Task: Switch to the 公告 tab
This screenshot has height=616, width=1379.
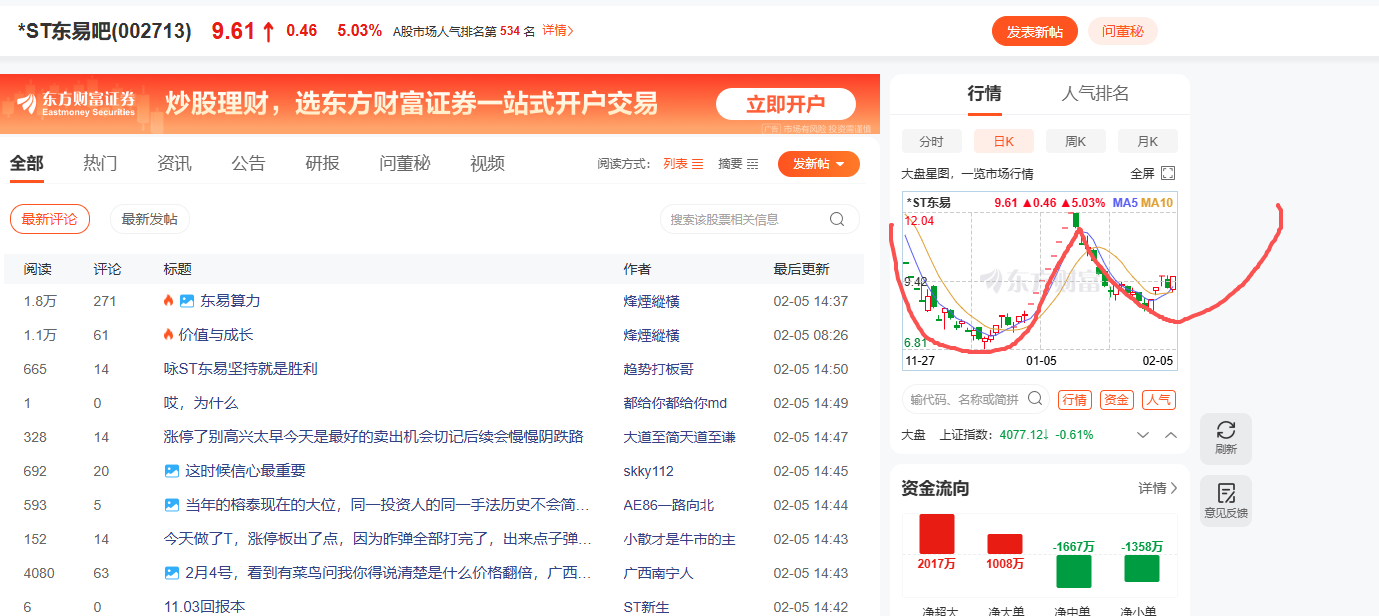Action: 248,163
